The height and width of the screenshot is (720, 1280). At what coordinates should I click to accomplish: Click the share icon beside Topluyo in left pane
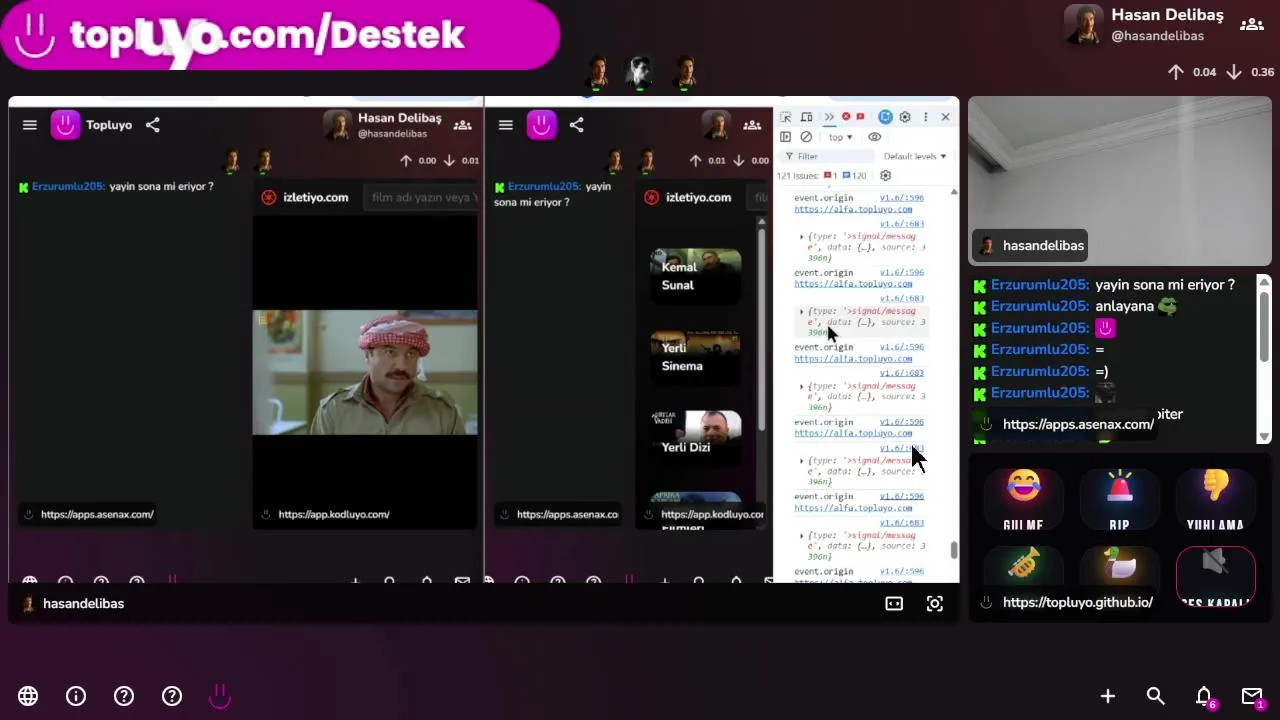(153, 125)
